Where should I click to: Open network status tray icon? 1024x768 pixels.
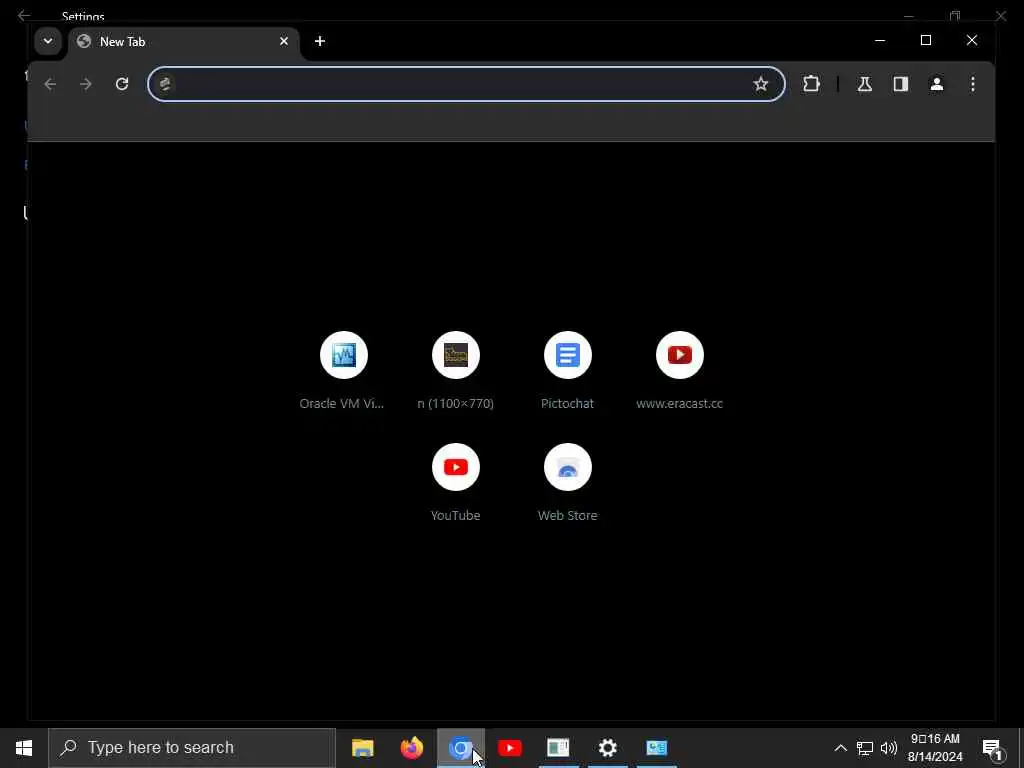pos(865,748)
